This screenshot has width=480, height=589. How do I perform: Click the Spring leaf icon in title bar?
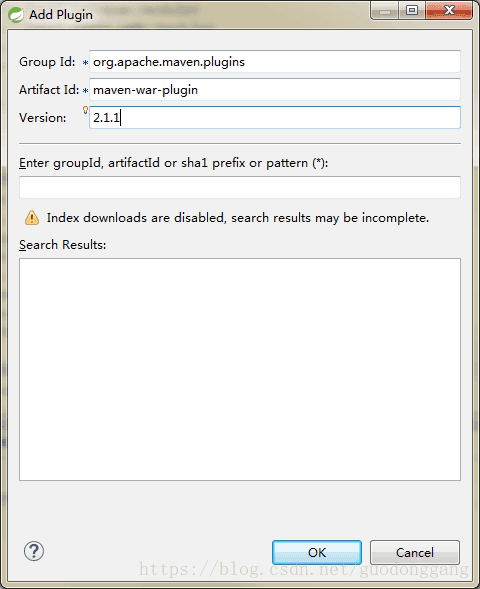click(16, 15)
